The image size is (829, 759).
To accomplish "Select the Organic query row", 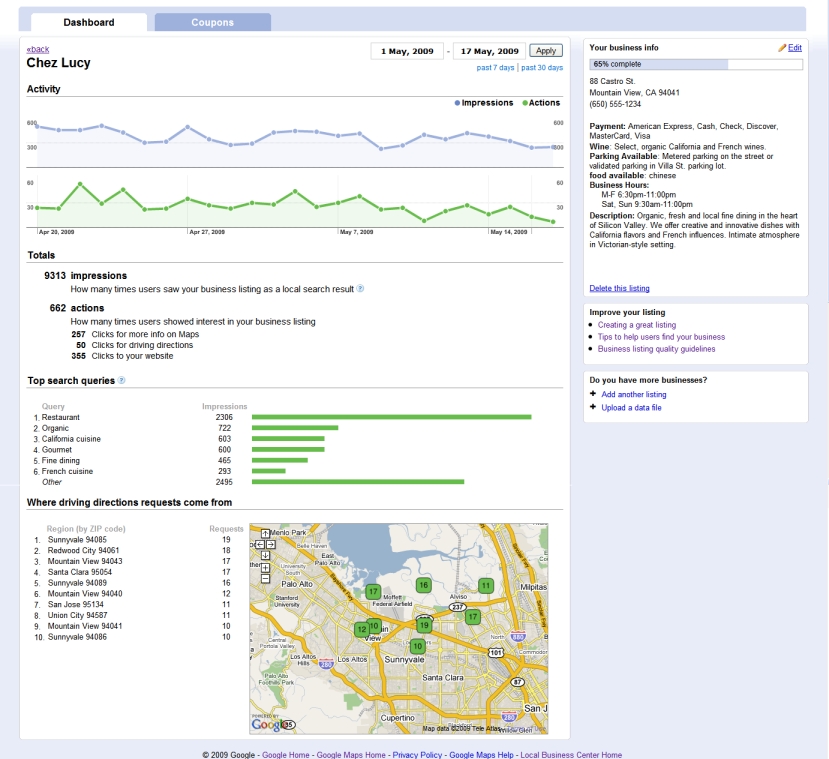I will click(x=185, y=428).
